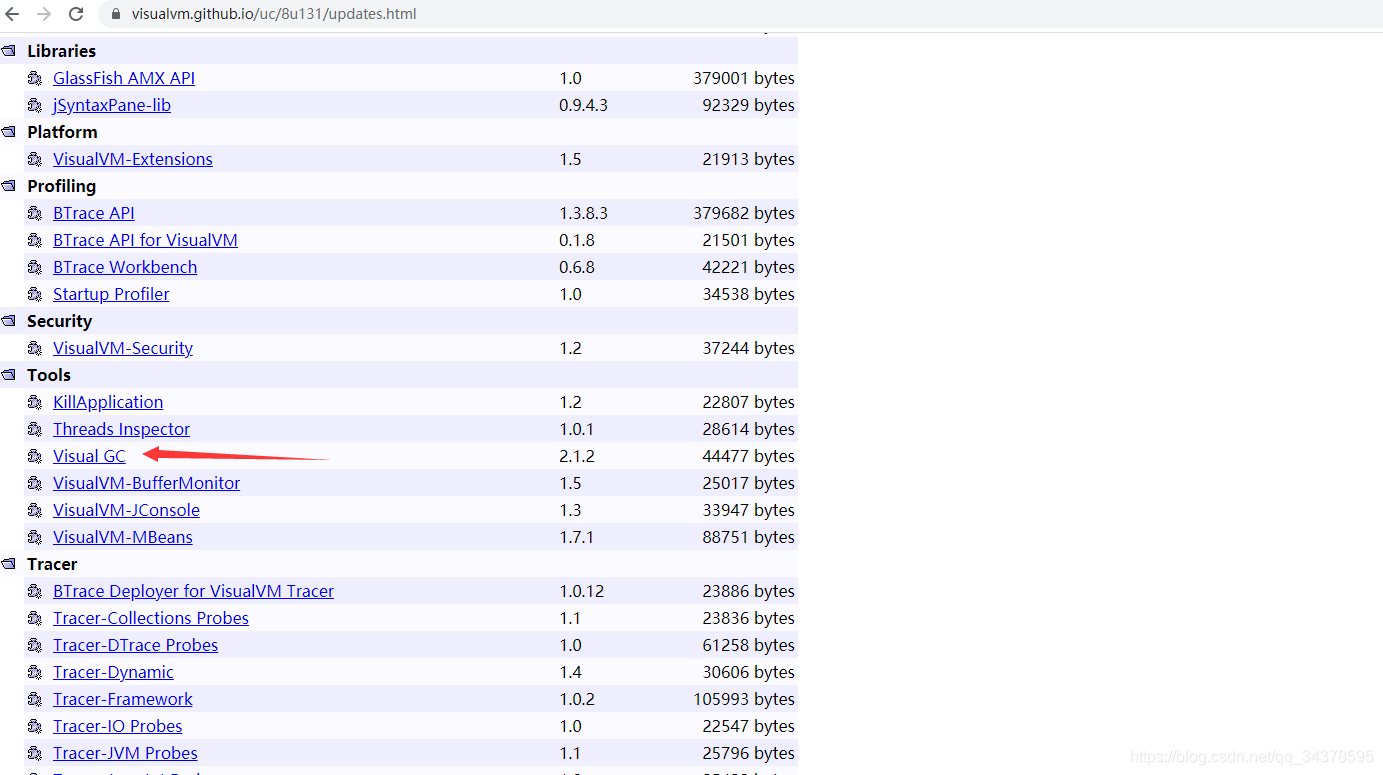Screen dimensions: 1383x775
Task: Click the Tracer category folder icon
Action: tap(9, 564)
